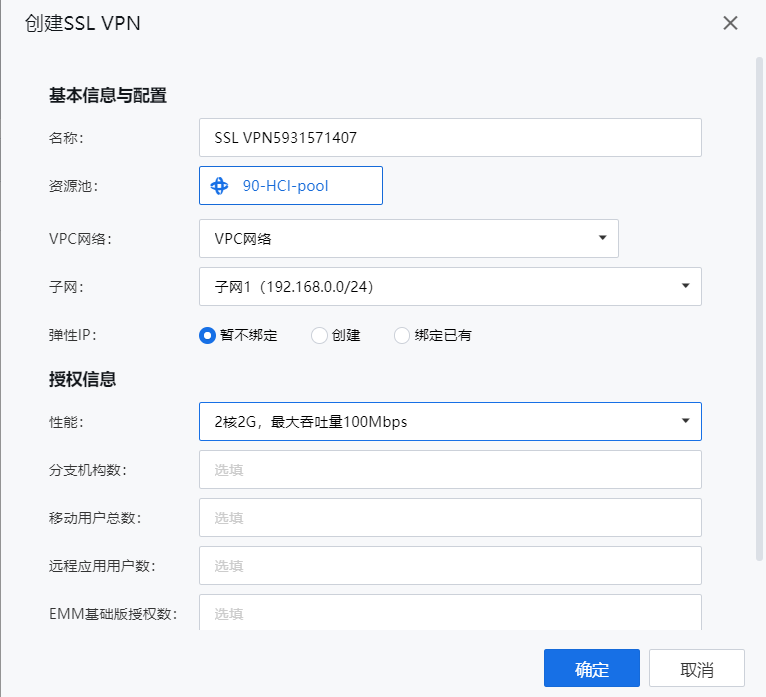The height and width of the screenshot is (697, 766).
Task: Open the 性能 dropdown list
Action: (x=450, y=422)
